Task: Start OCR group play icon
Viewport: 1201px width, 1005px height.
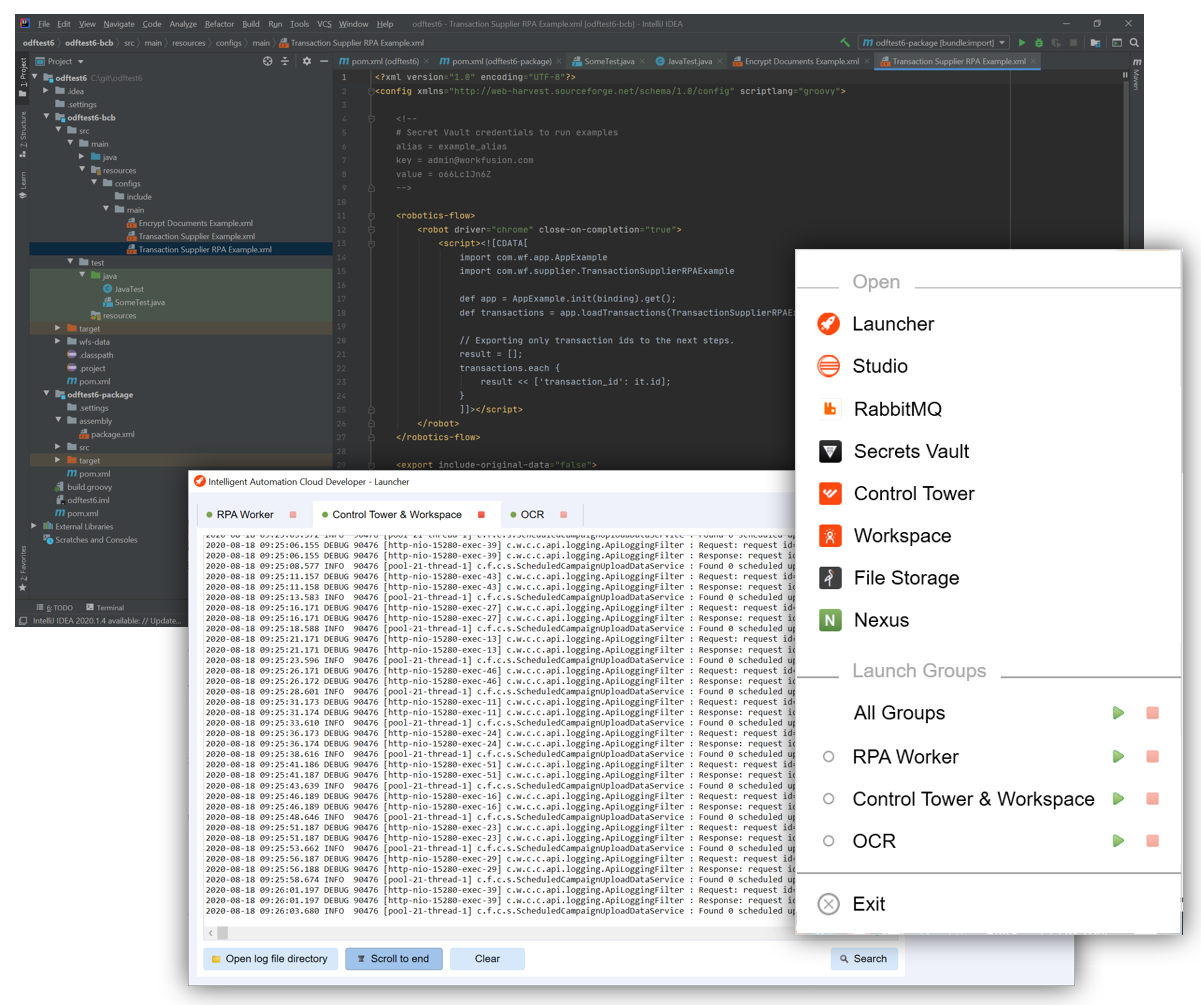Action: tap(1119, 841)
